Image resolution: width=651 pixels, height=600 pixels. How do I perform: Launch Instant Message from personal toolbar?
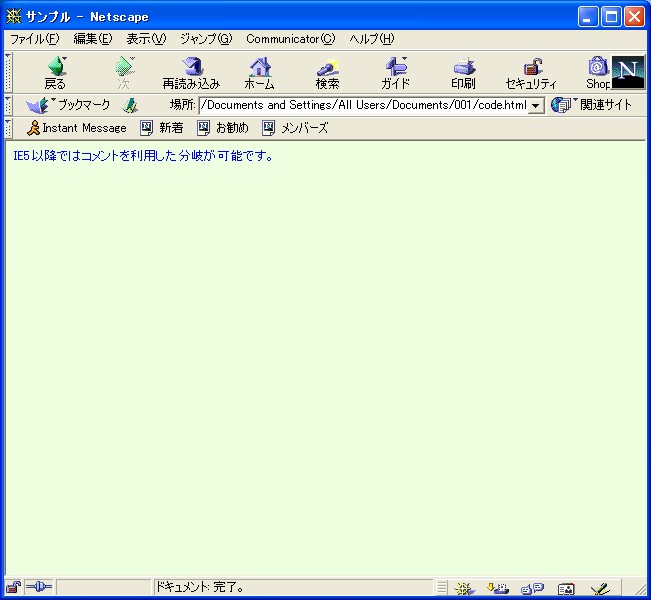pos(77,128)
